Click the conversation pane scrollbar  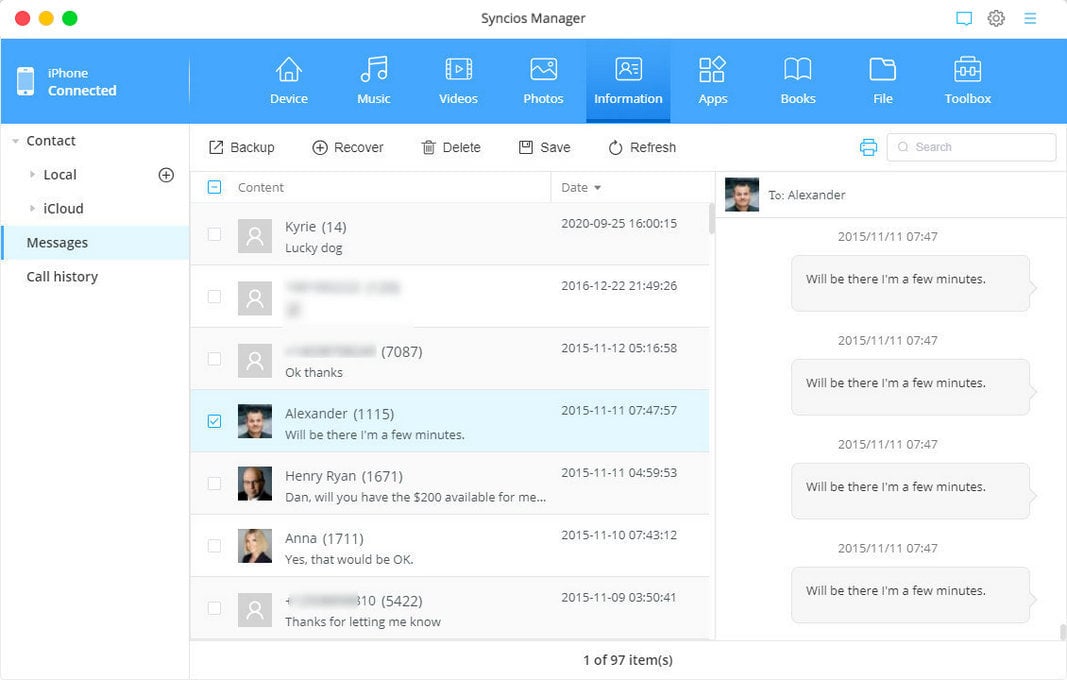click(1063, 632)
